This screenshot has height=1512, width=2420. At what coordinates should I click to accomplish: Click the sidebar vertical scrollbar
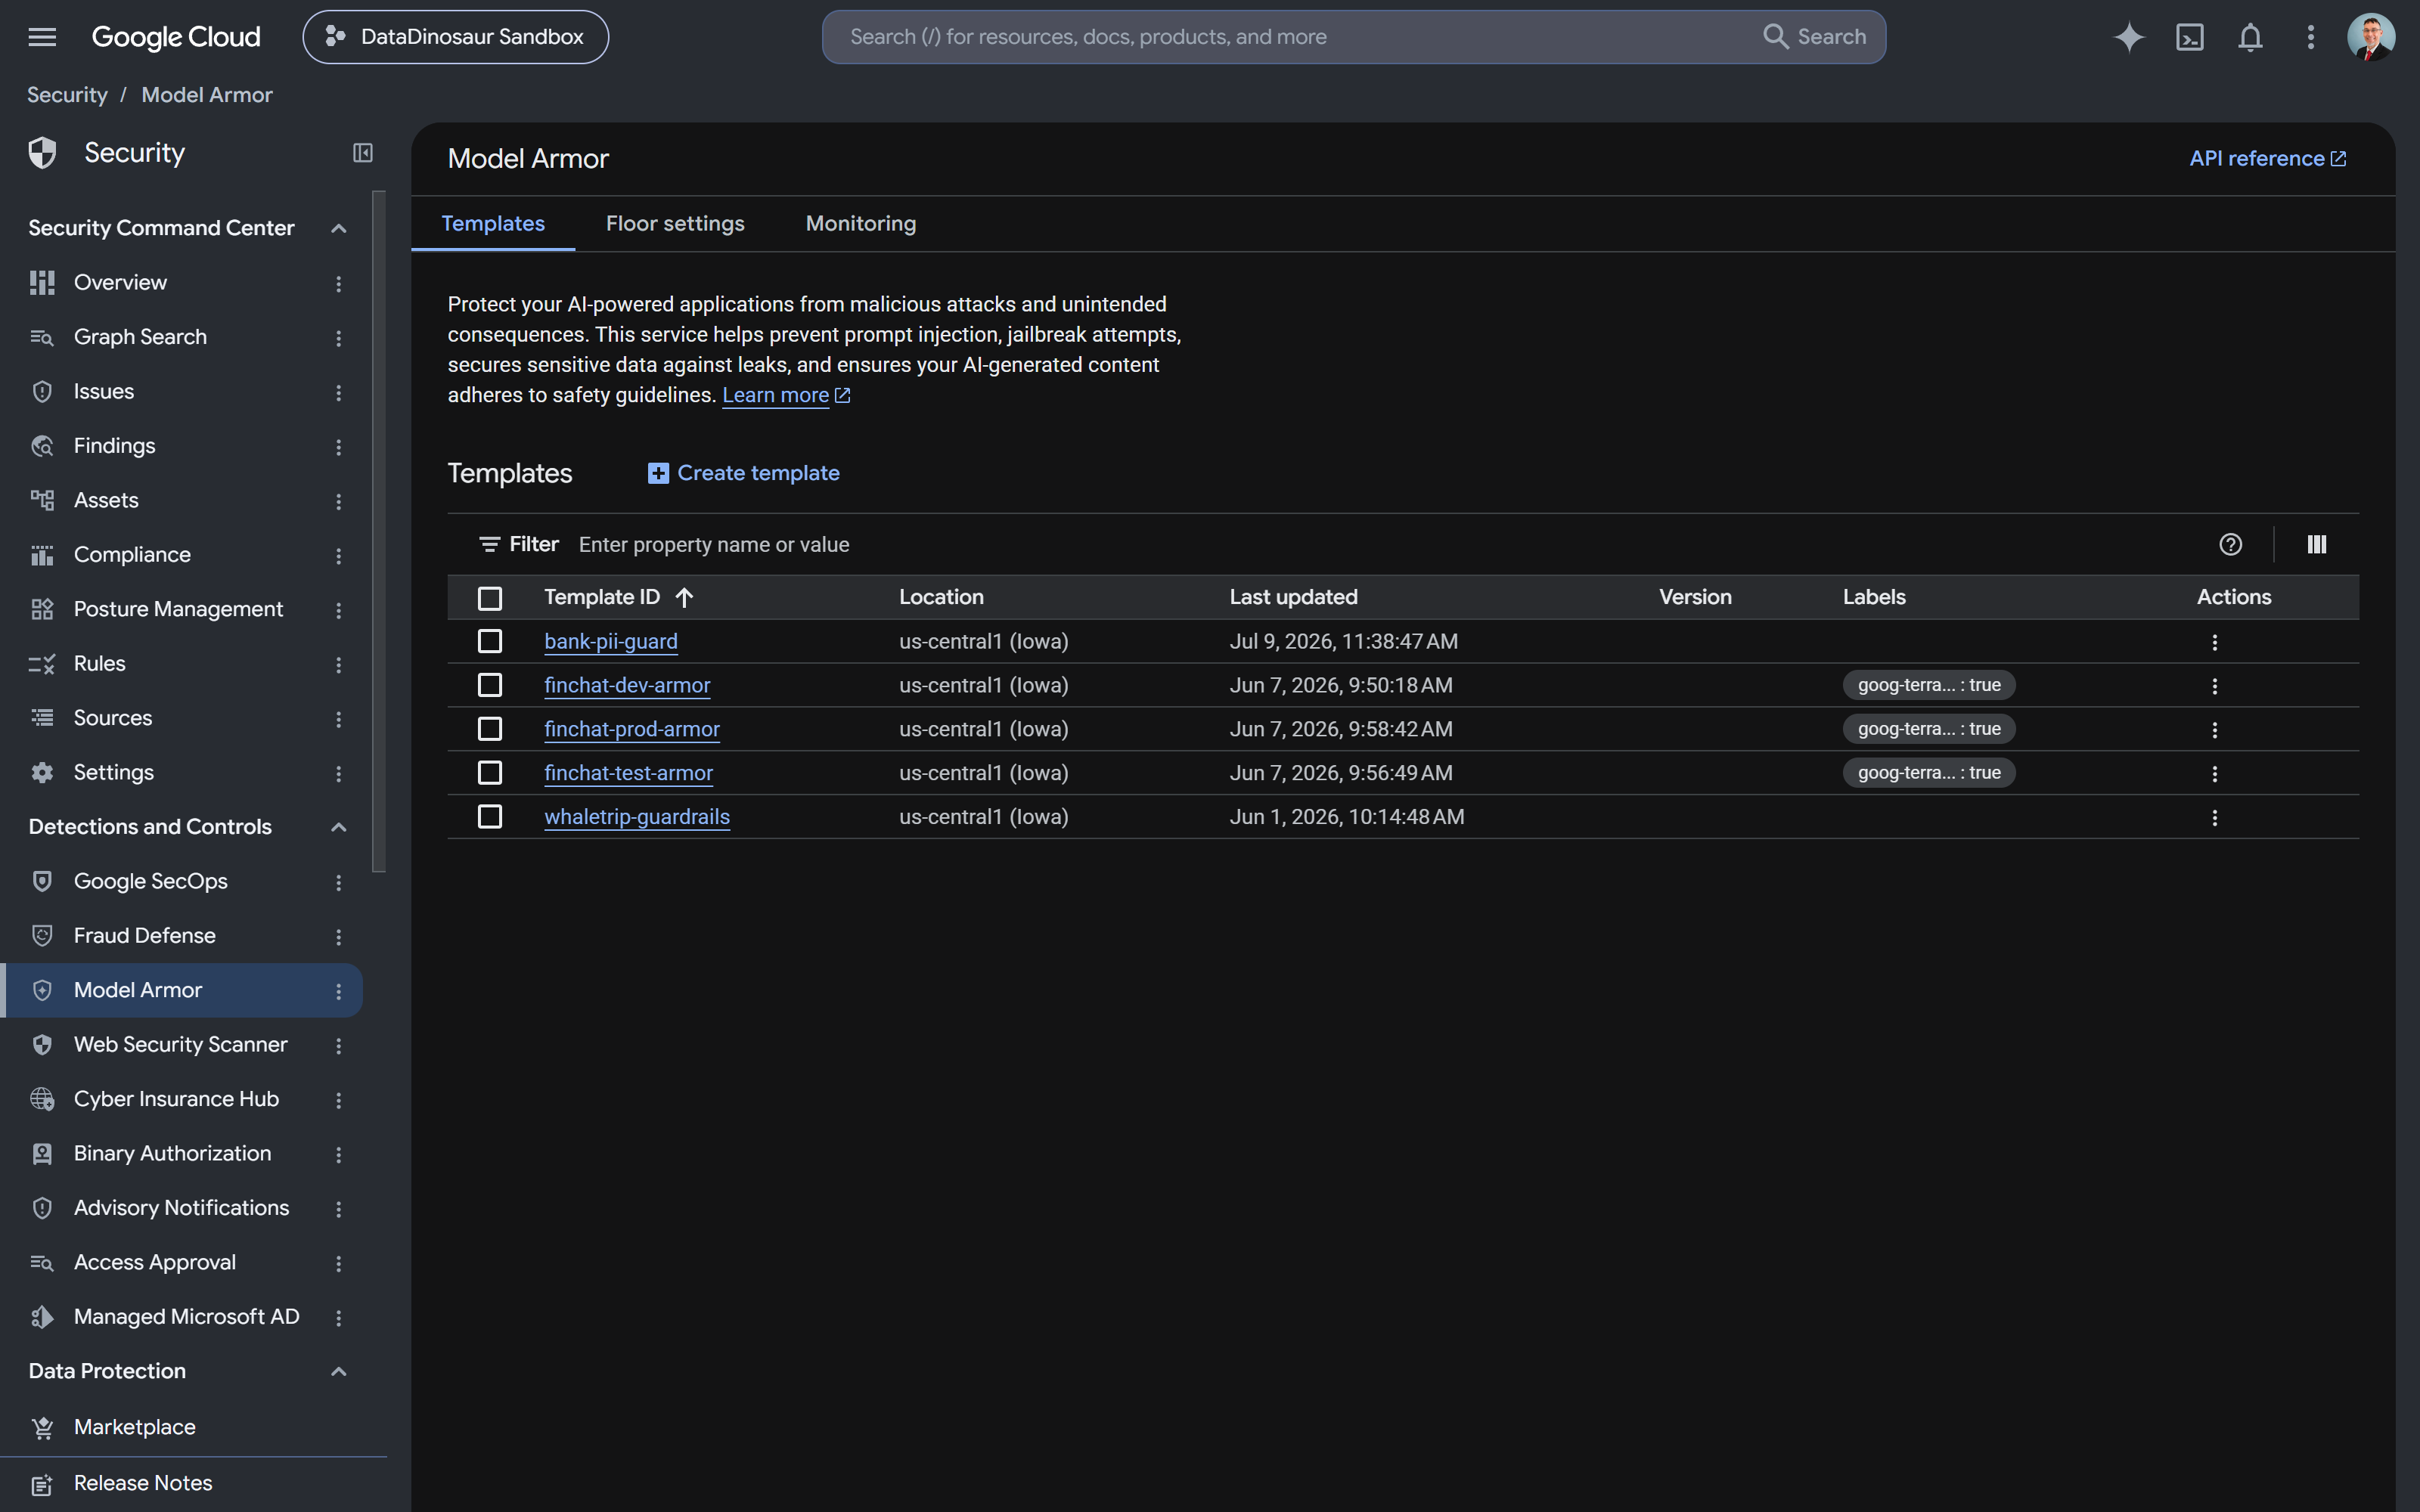[x=379, y=532]
